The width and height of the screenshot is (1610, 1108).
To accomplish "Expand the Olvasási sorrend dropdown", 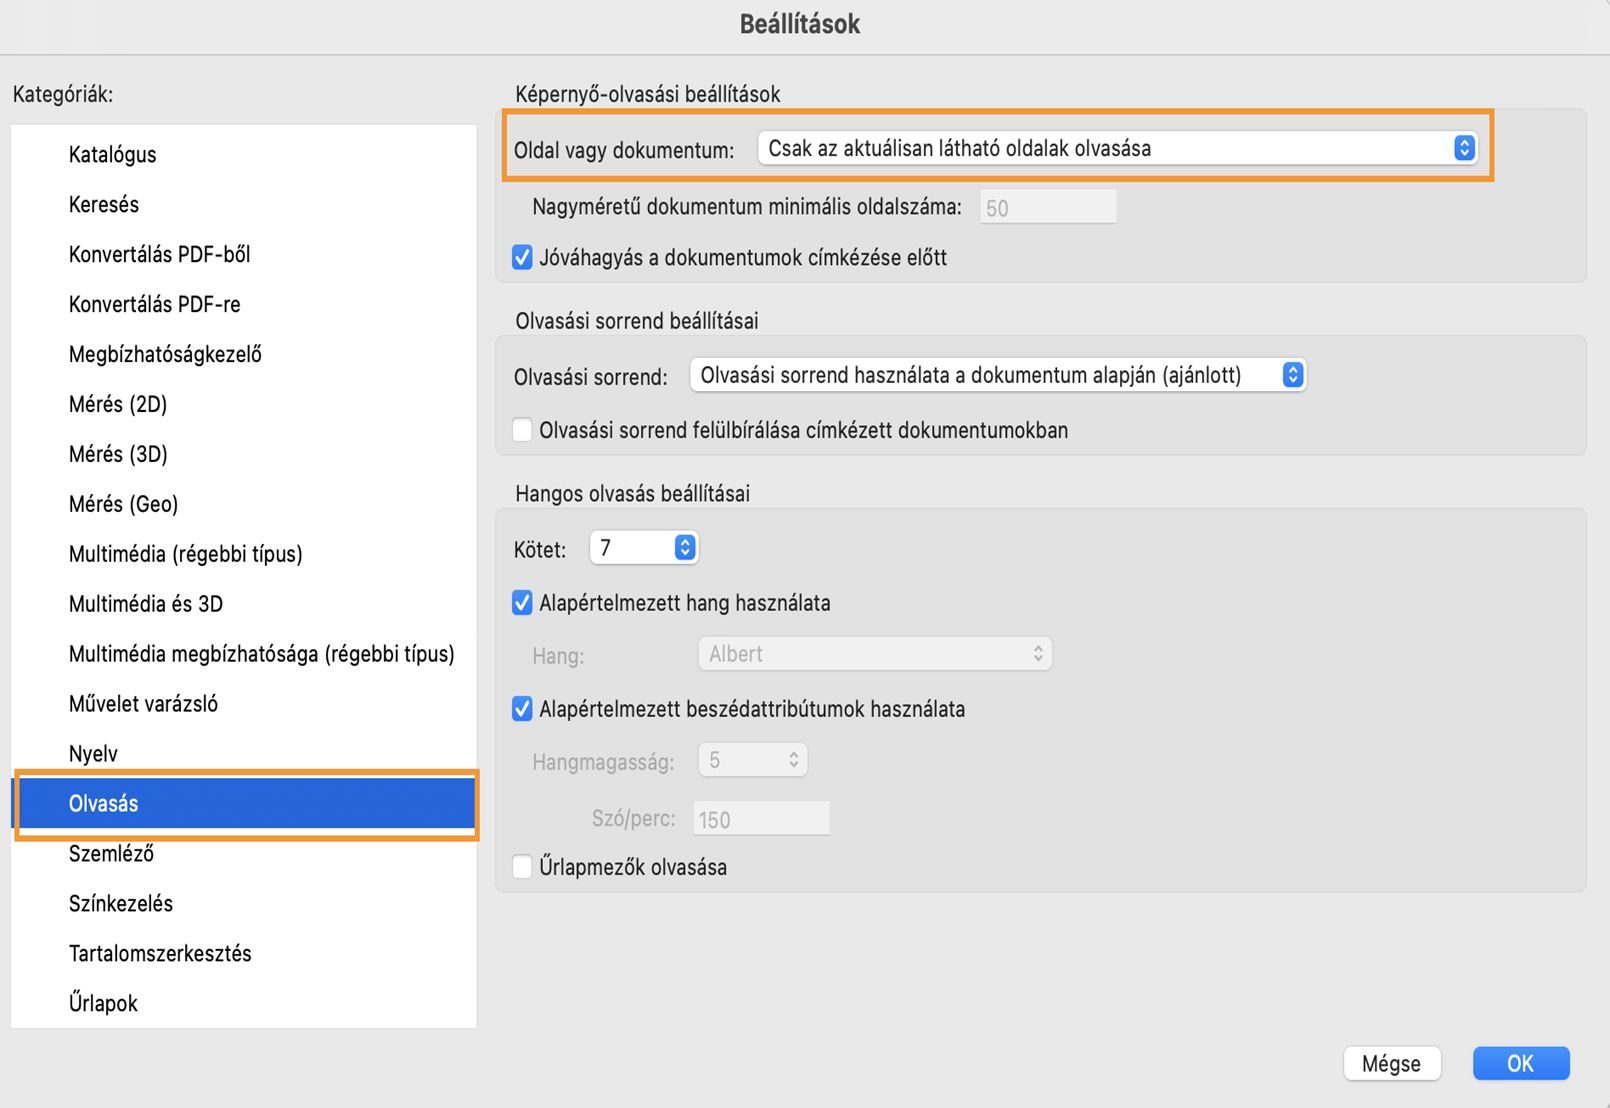I will (x=997, y=376).
